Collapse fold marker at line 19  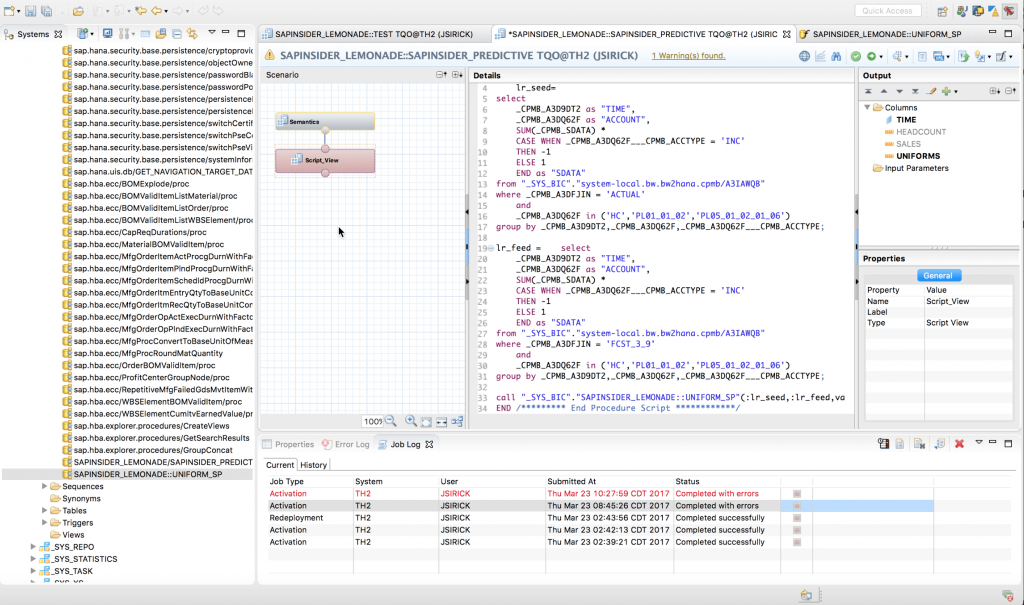click(x=491, y=248)
